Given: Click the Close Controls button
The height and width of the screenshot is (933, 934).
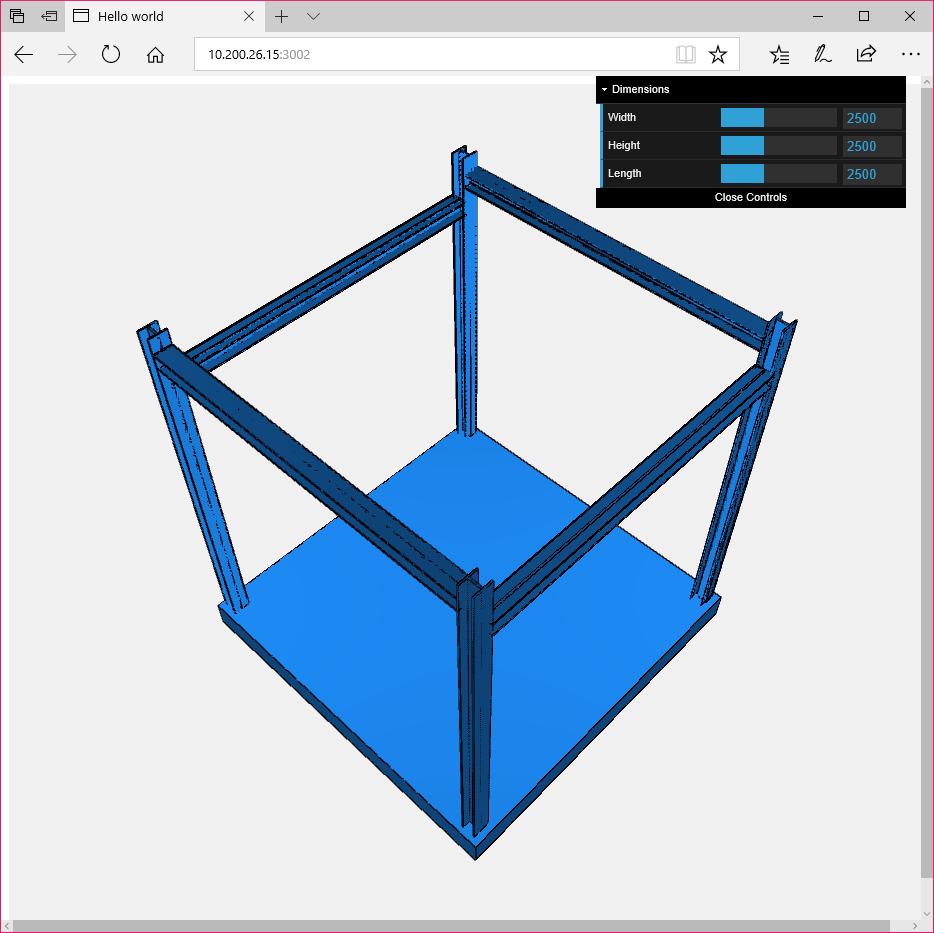Looking at the screenshot, I should (x=750, y=197).
